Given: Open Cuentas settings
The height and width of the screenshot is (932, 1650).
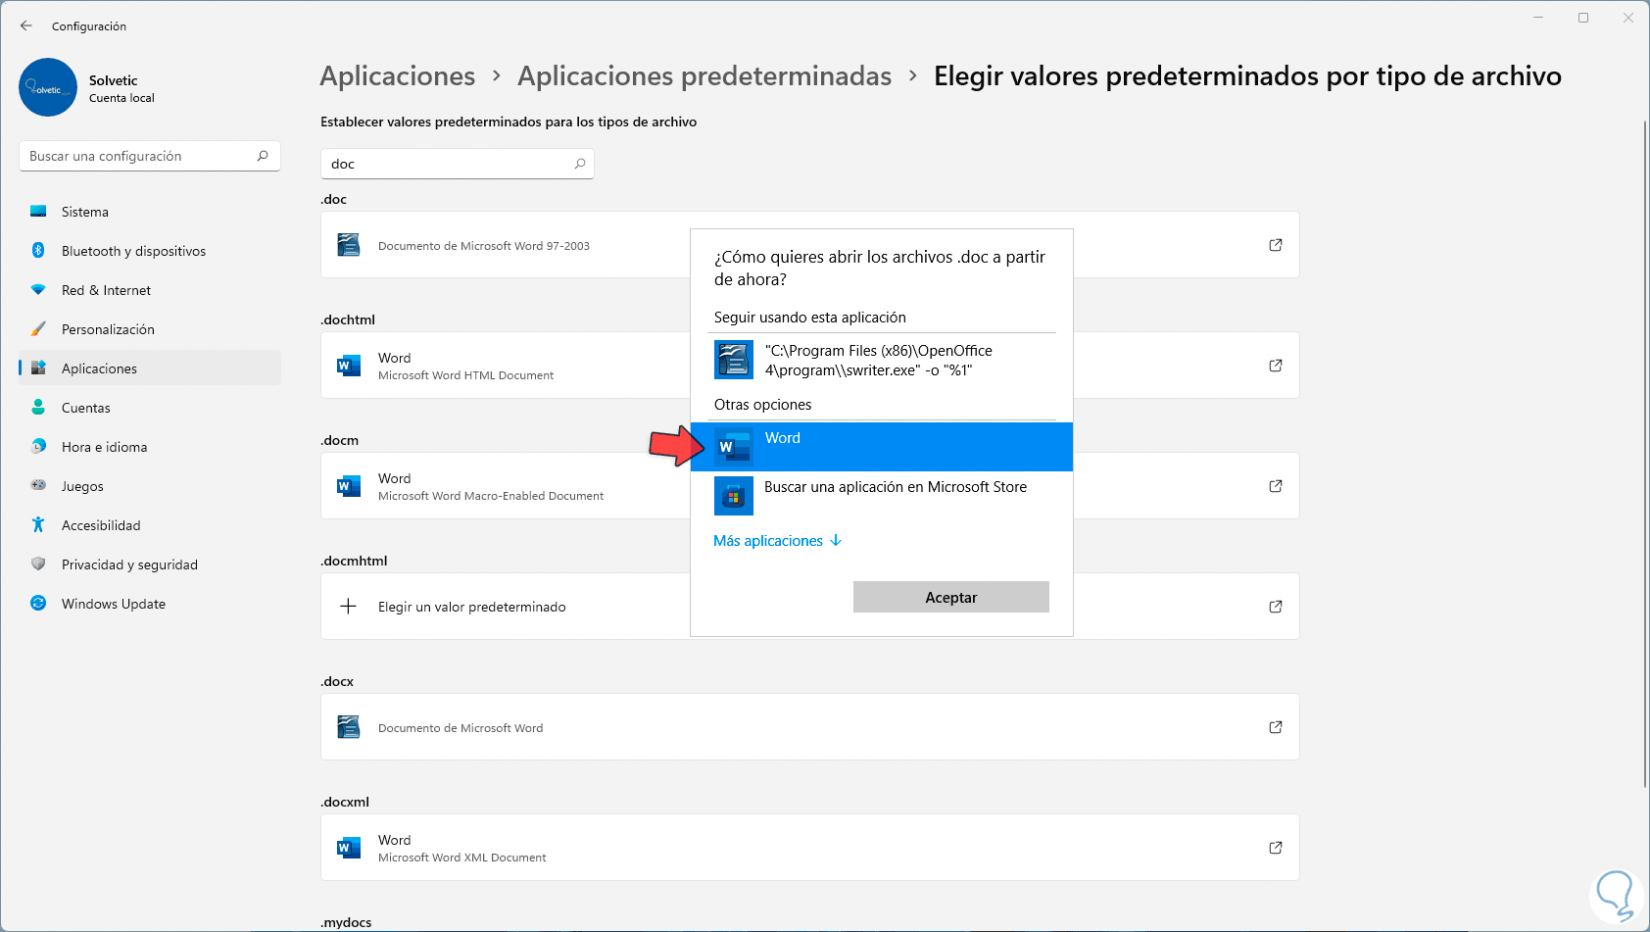Looking at the screenshot, I should pyautogui.click(x=150, y=407).
